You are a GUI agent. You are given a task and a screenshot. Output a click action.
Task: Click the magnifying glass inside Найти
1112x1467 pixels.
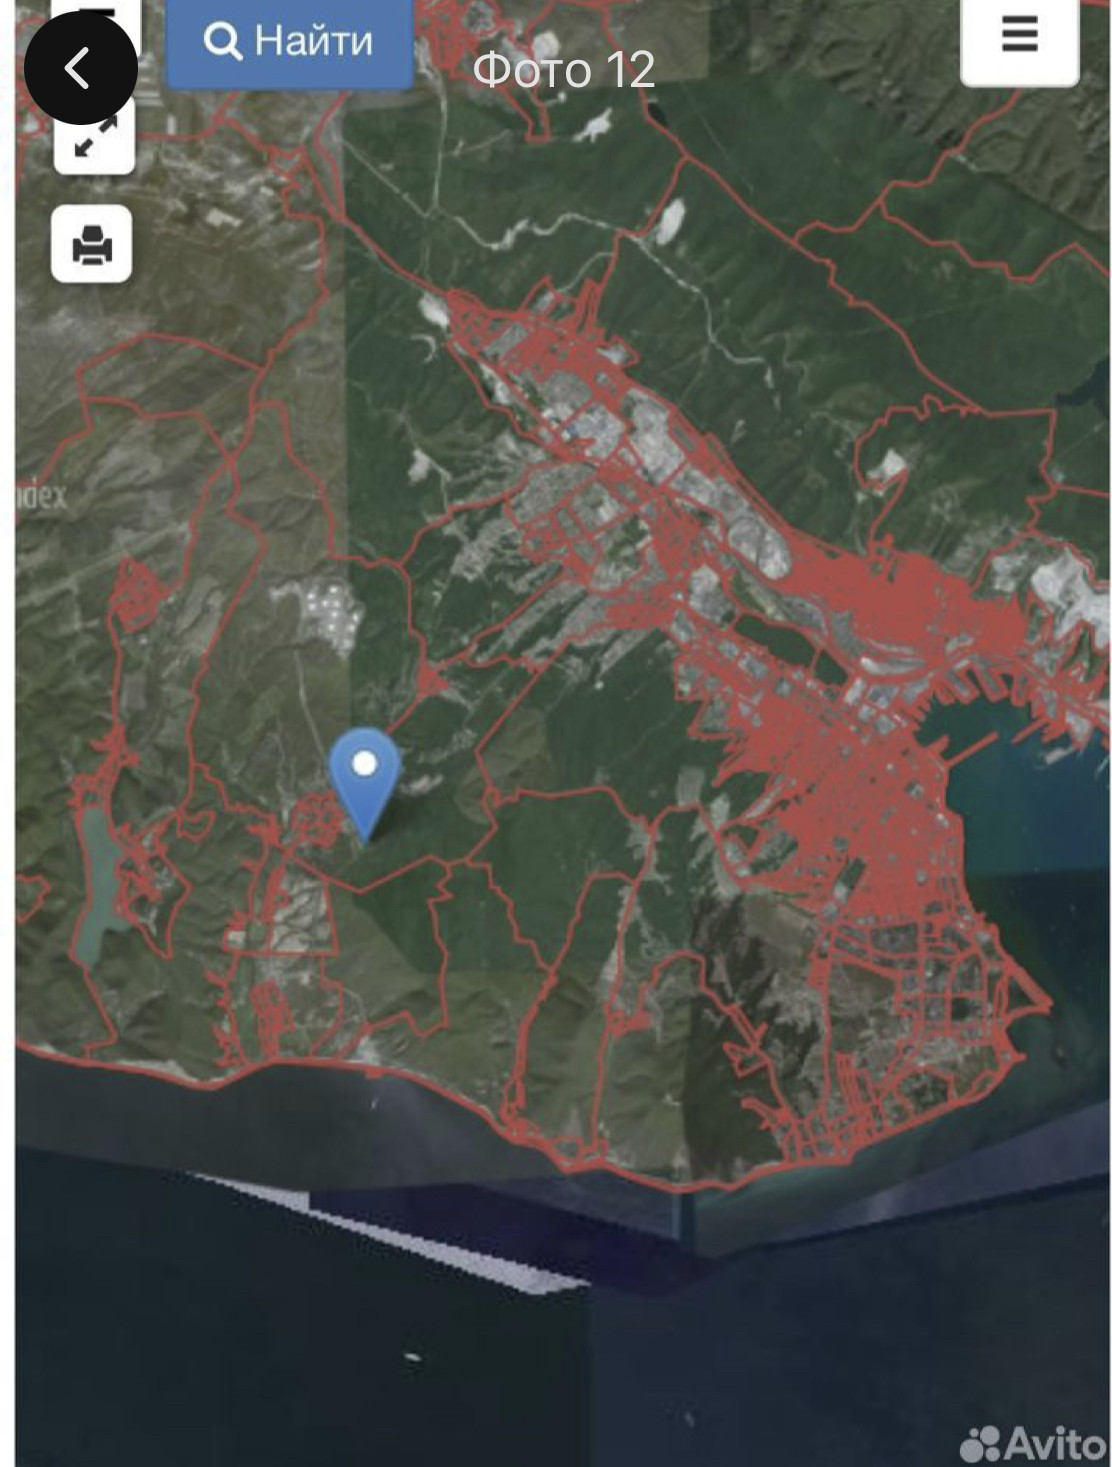[x=222, y=42]
